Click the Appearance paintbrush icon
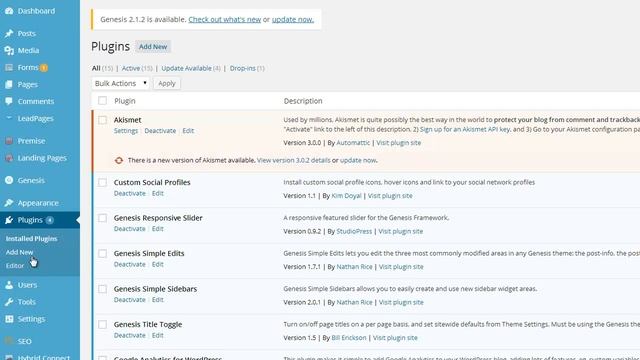This screenshot has height=360, width=640. [9, 203]
